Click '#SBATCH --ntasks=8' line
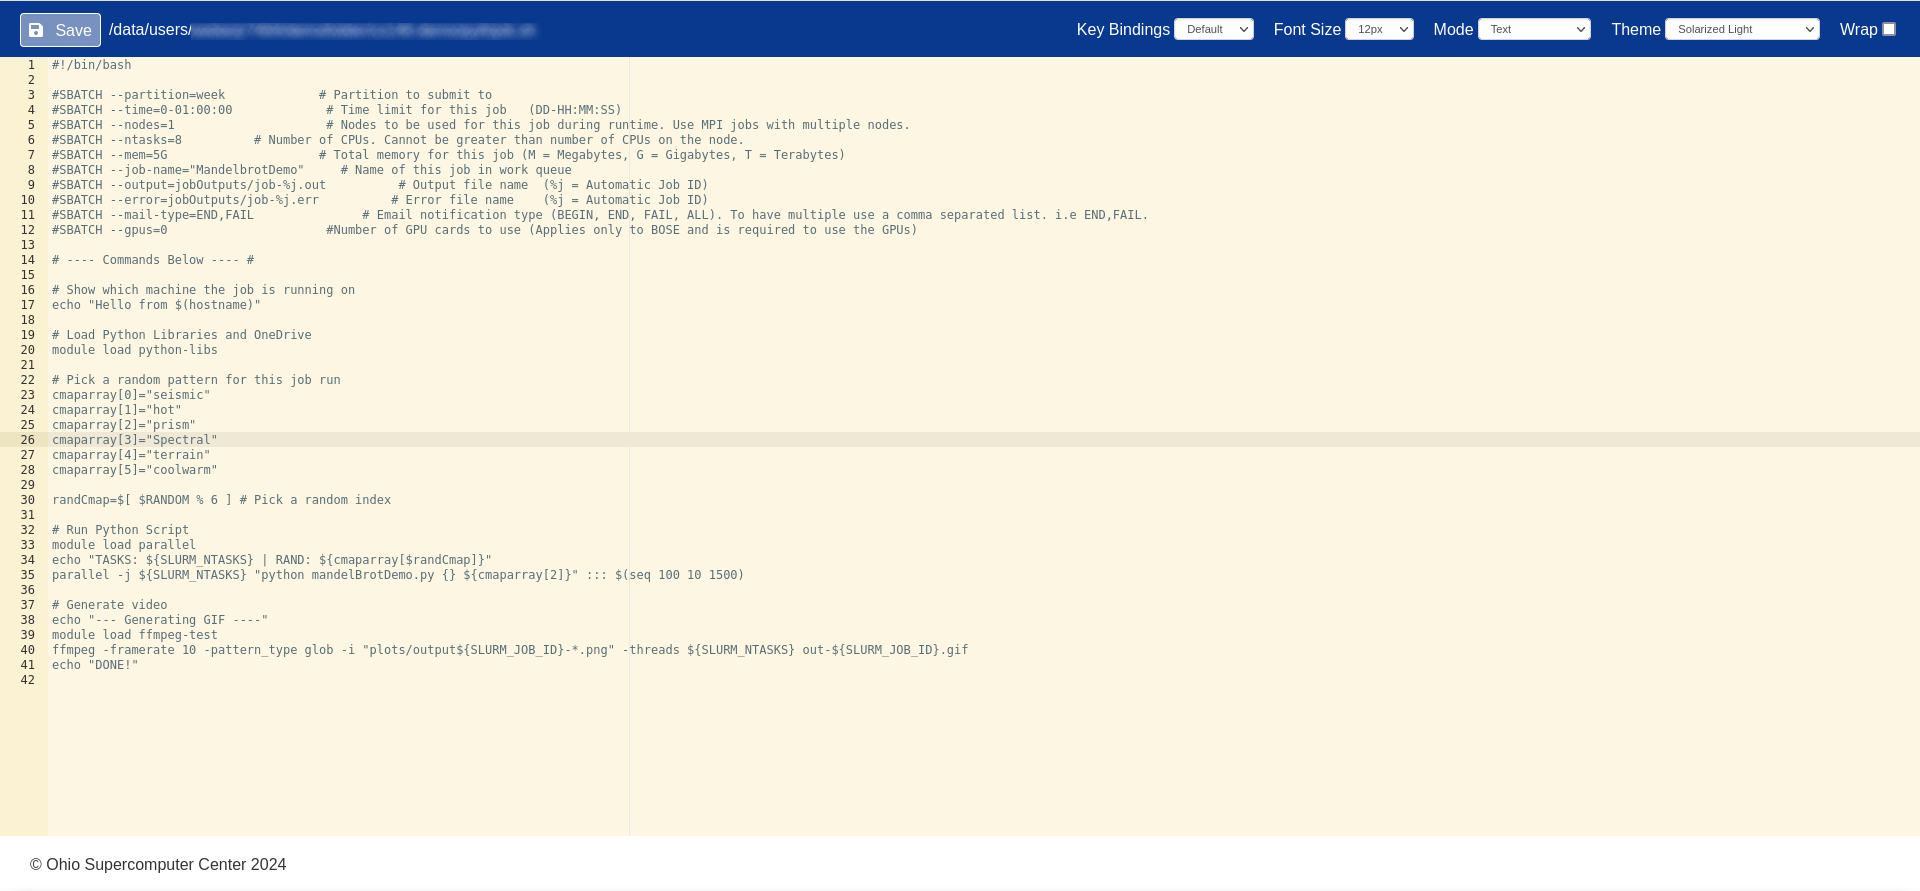Image resolution: width=1920 pixels, height=891 pixels. point(117,140)
